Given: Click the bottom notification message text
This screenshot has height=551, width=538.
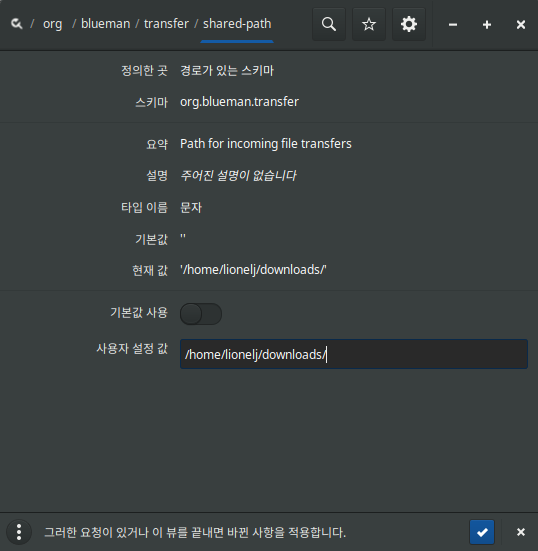Looking at the screenshot, I should (x=195, y=532).
